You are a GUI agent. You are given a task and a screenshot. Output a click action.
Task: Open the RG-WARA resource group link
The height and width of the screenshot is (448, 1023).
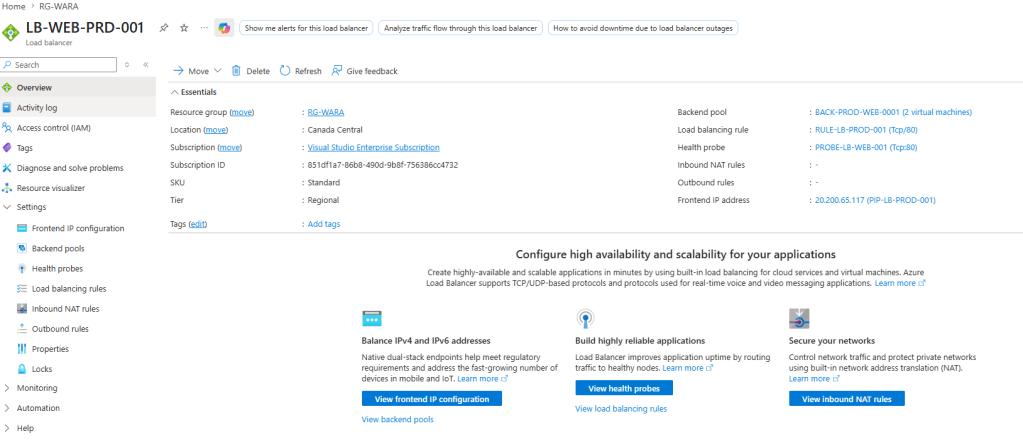pyautogui.click(x=326, y=112)
